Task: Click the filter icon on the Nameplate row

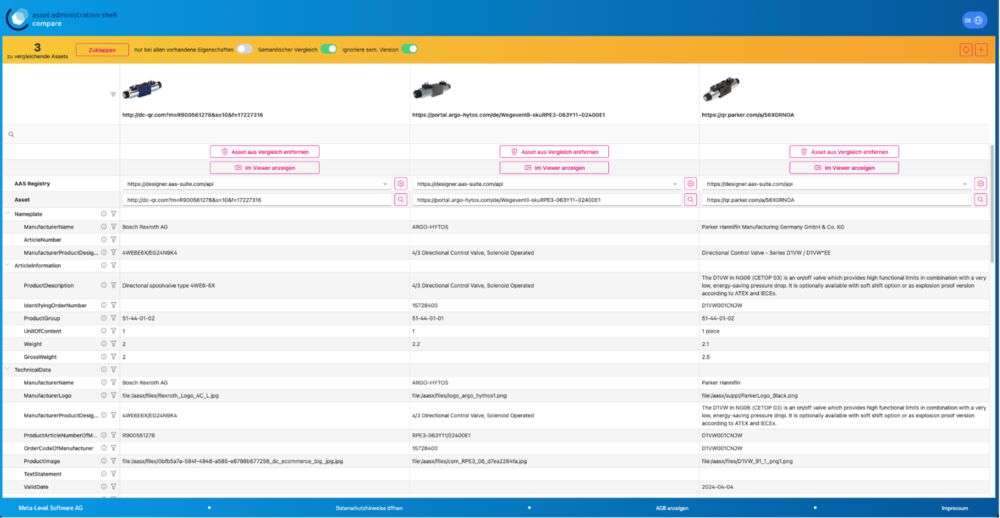Action: click(113, 214)
